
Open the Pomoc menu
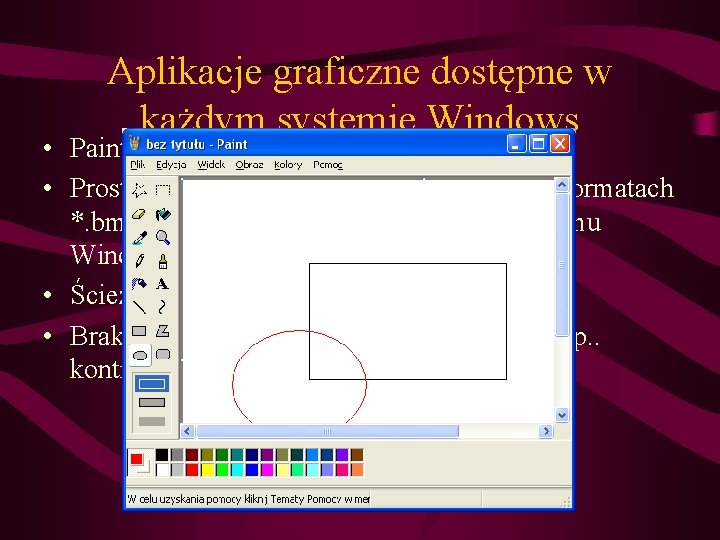point(328,164)
